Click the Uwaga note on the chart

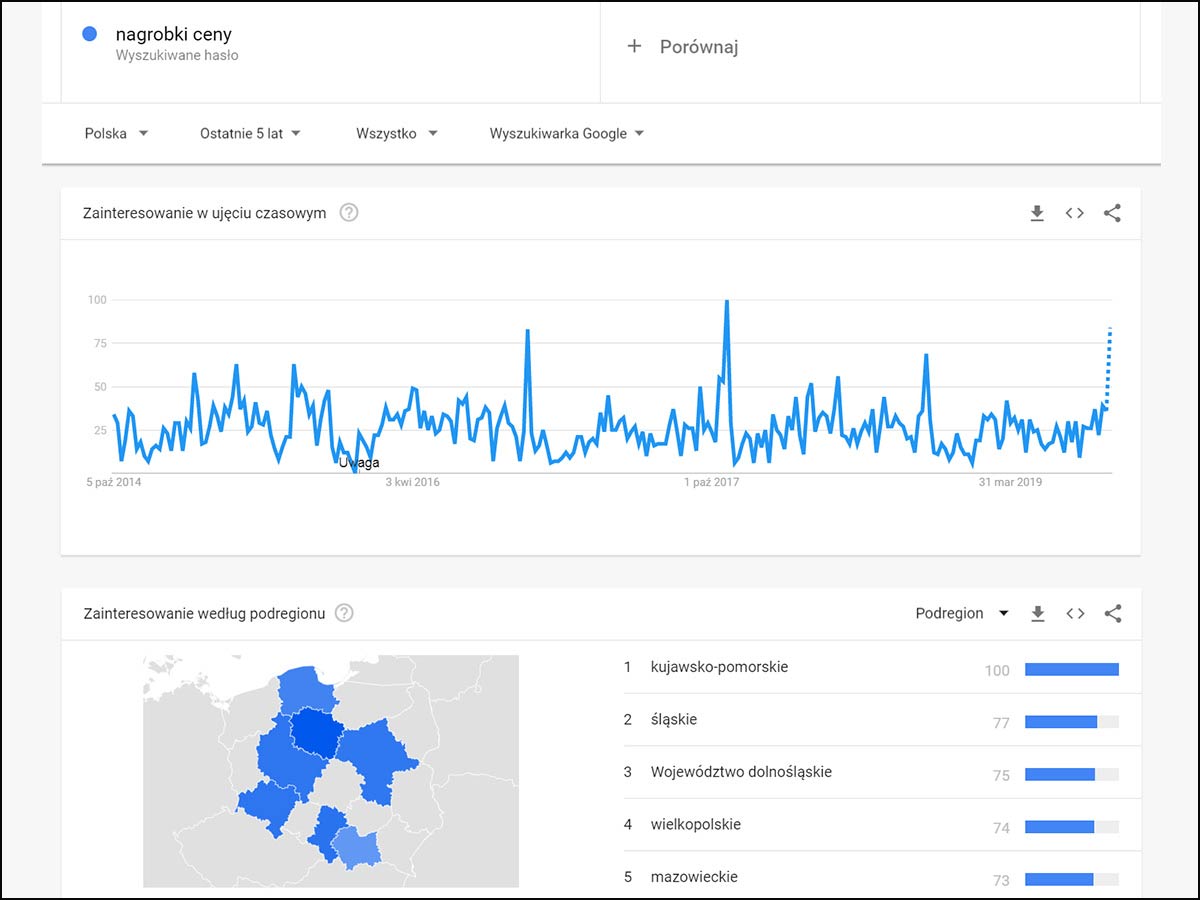pyautogui.click(x=359, y=463)
